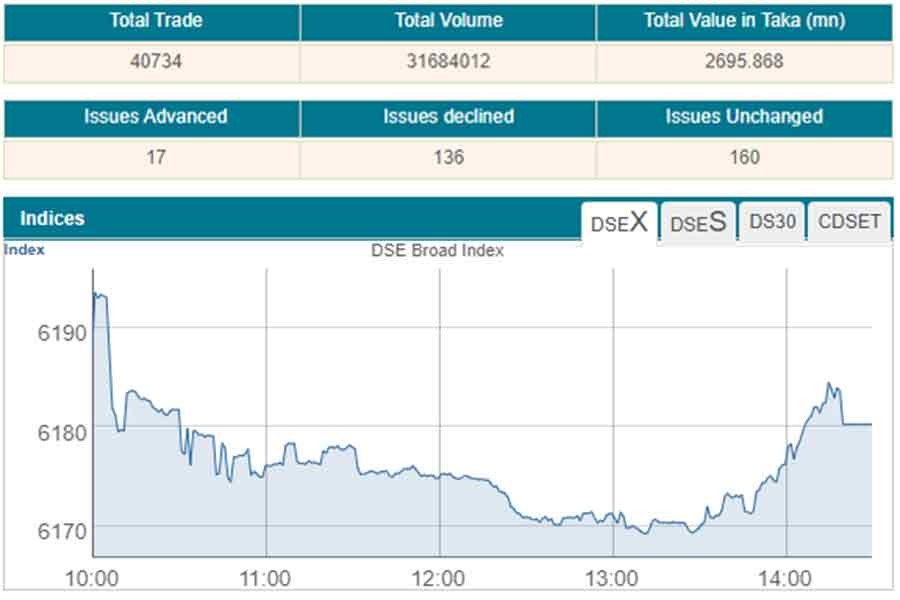Click the DSE Broad Index chart title
Screen dimensions: 900x600
click(437, 251)
